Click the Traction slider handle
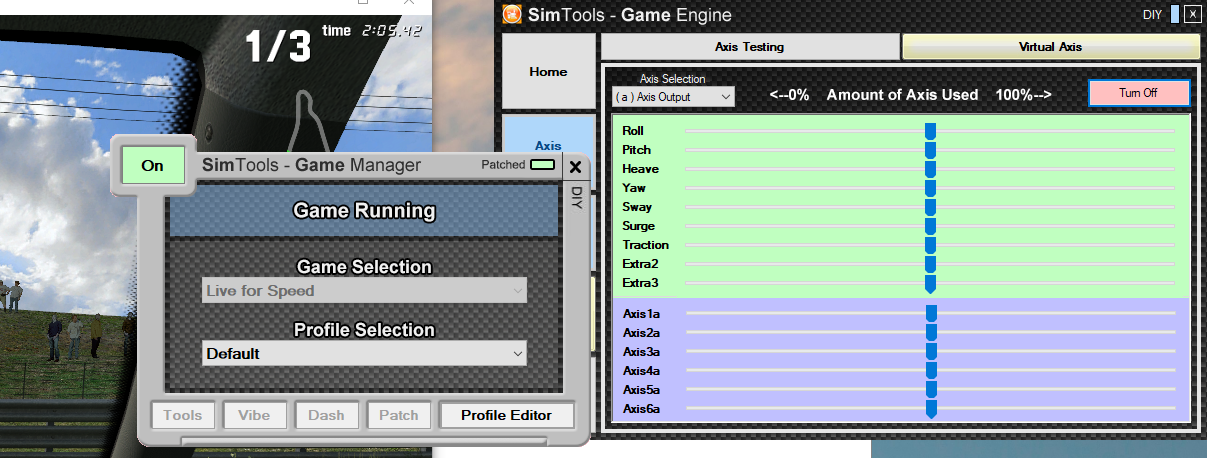This screenshot has height=458, width=1207. pos(931,245)
